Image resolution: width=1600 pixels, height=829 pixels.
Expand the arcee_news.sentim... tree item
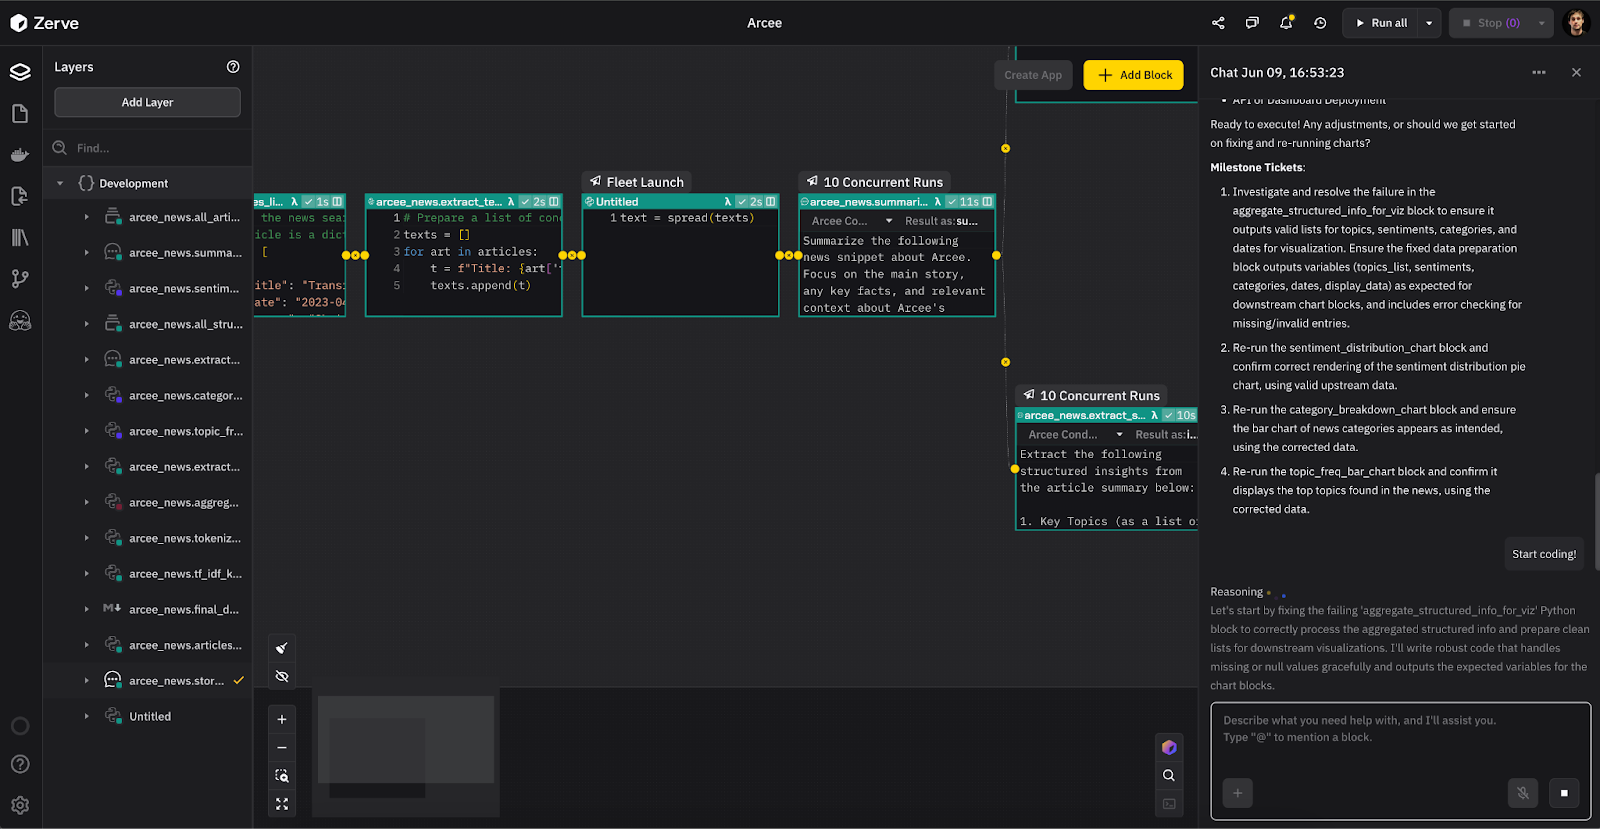click(x=87, y=288)
